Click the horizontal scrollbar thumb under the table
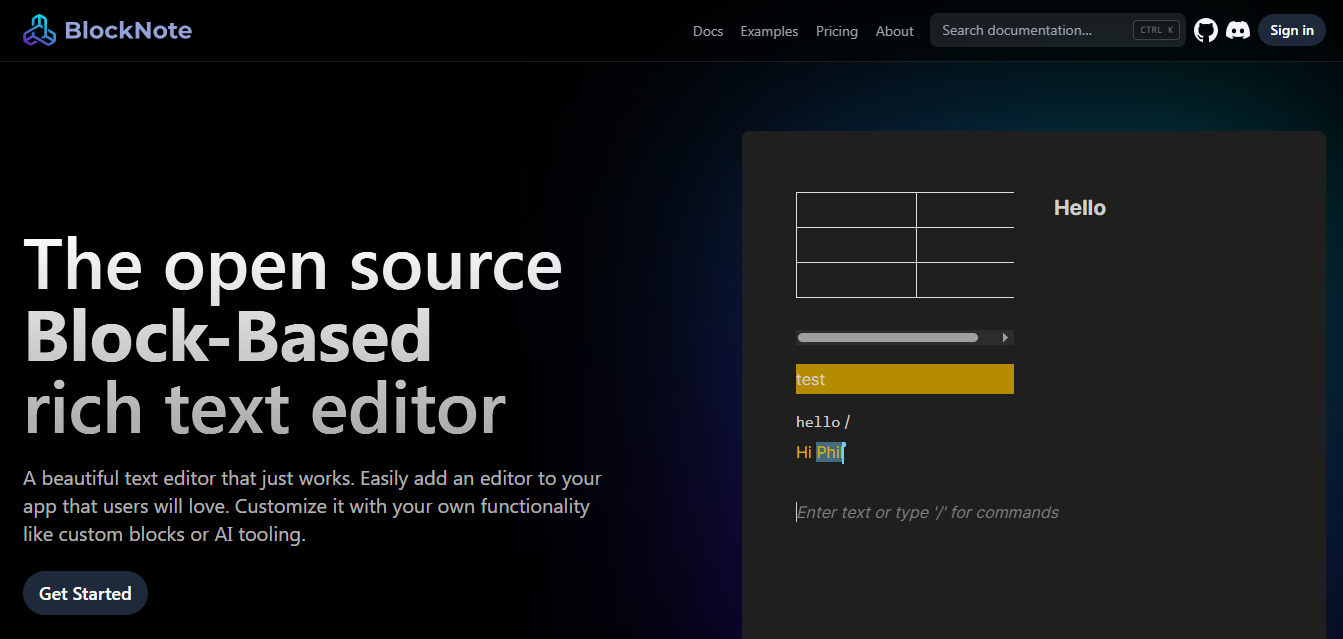The image size is (1343, 639). pos(888,338)
